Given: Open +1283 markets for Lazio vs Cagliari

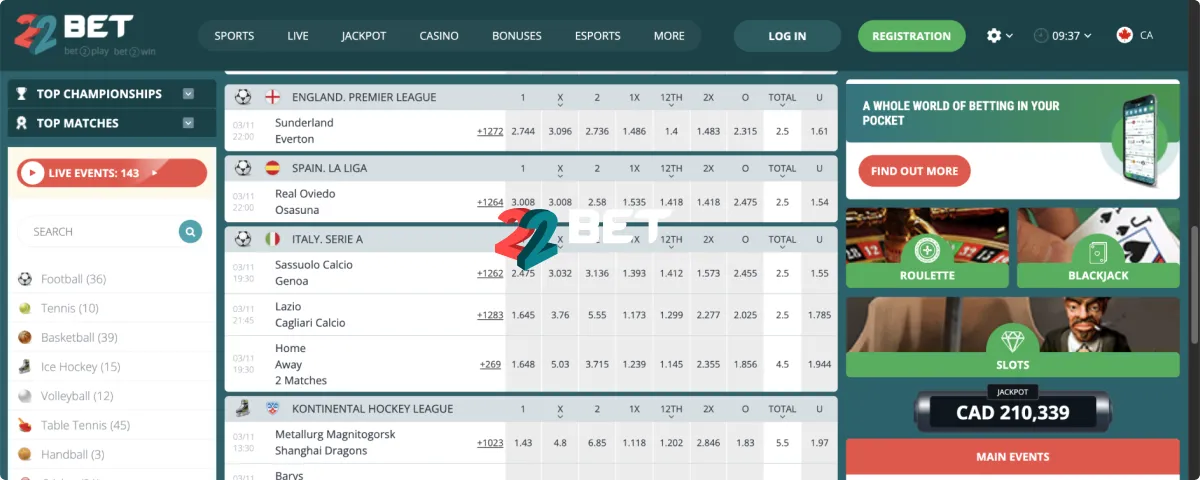Looking at the screenshot, I should (490, 315).
